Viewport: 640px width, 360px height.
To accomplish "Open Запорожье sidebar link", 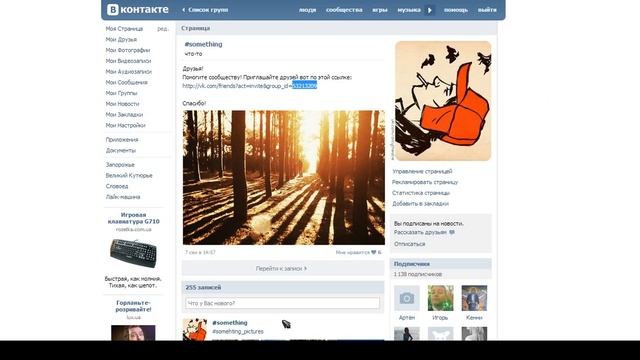I will coord(120,165).
